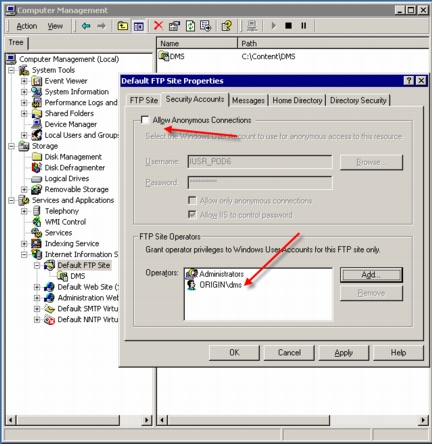Screen dimensions: 433x446
Task: Click the Properties toolbar icon
Action: (x=174, y=26)
